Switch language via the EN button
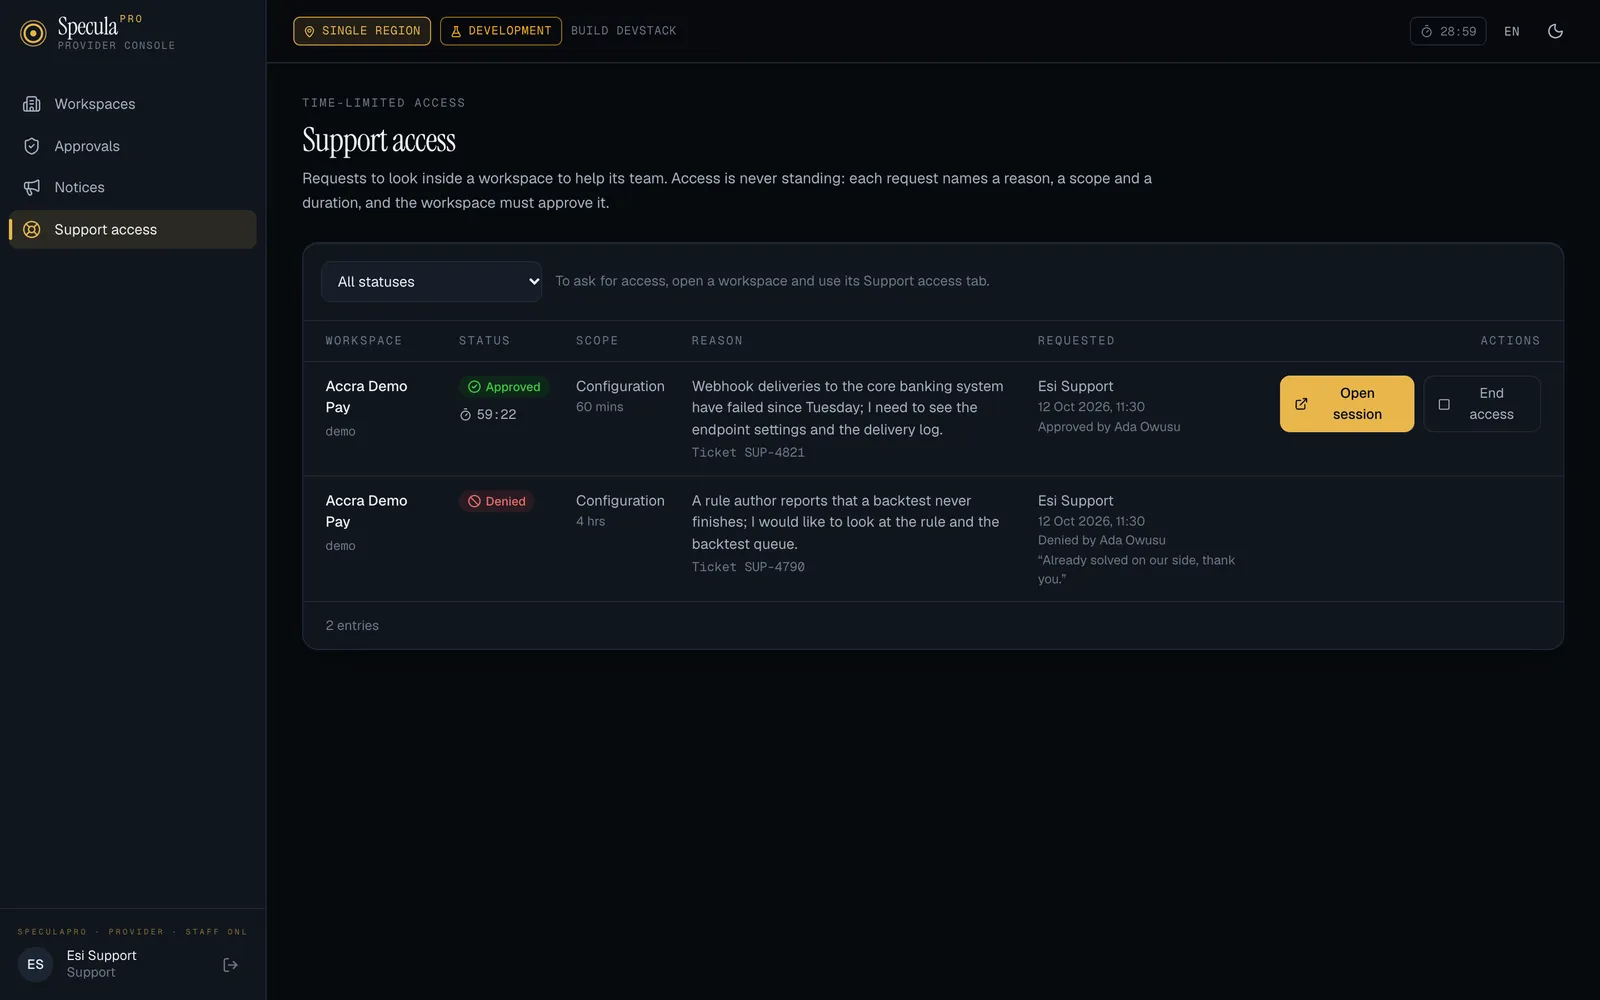The width and height of the screenshot is (1600, 1000). tap(1511, 31)
